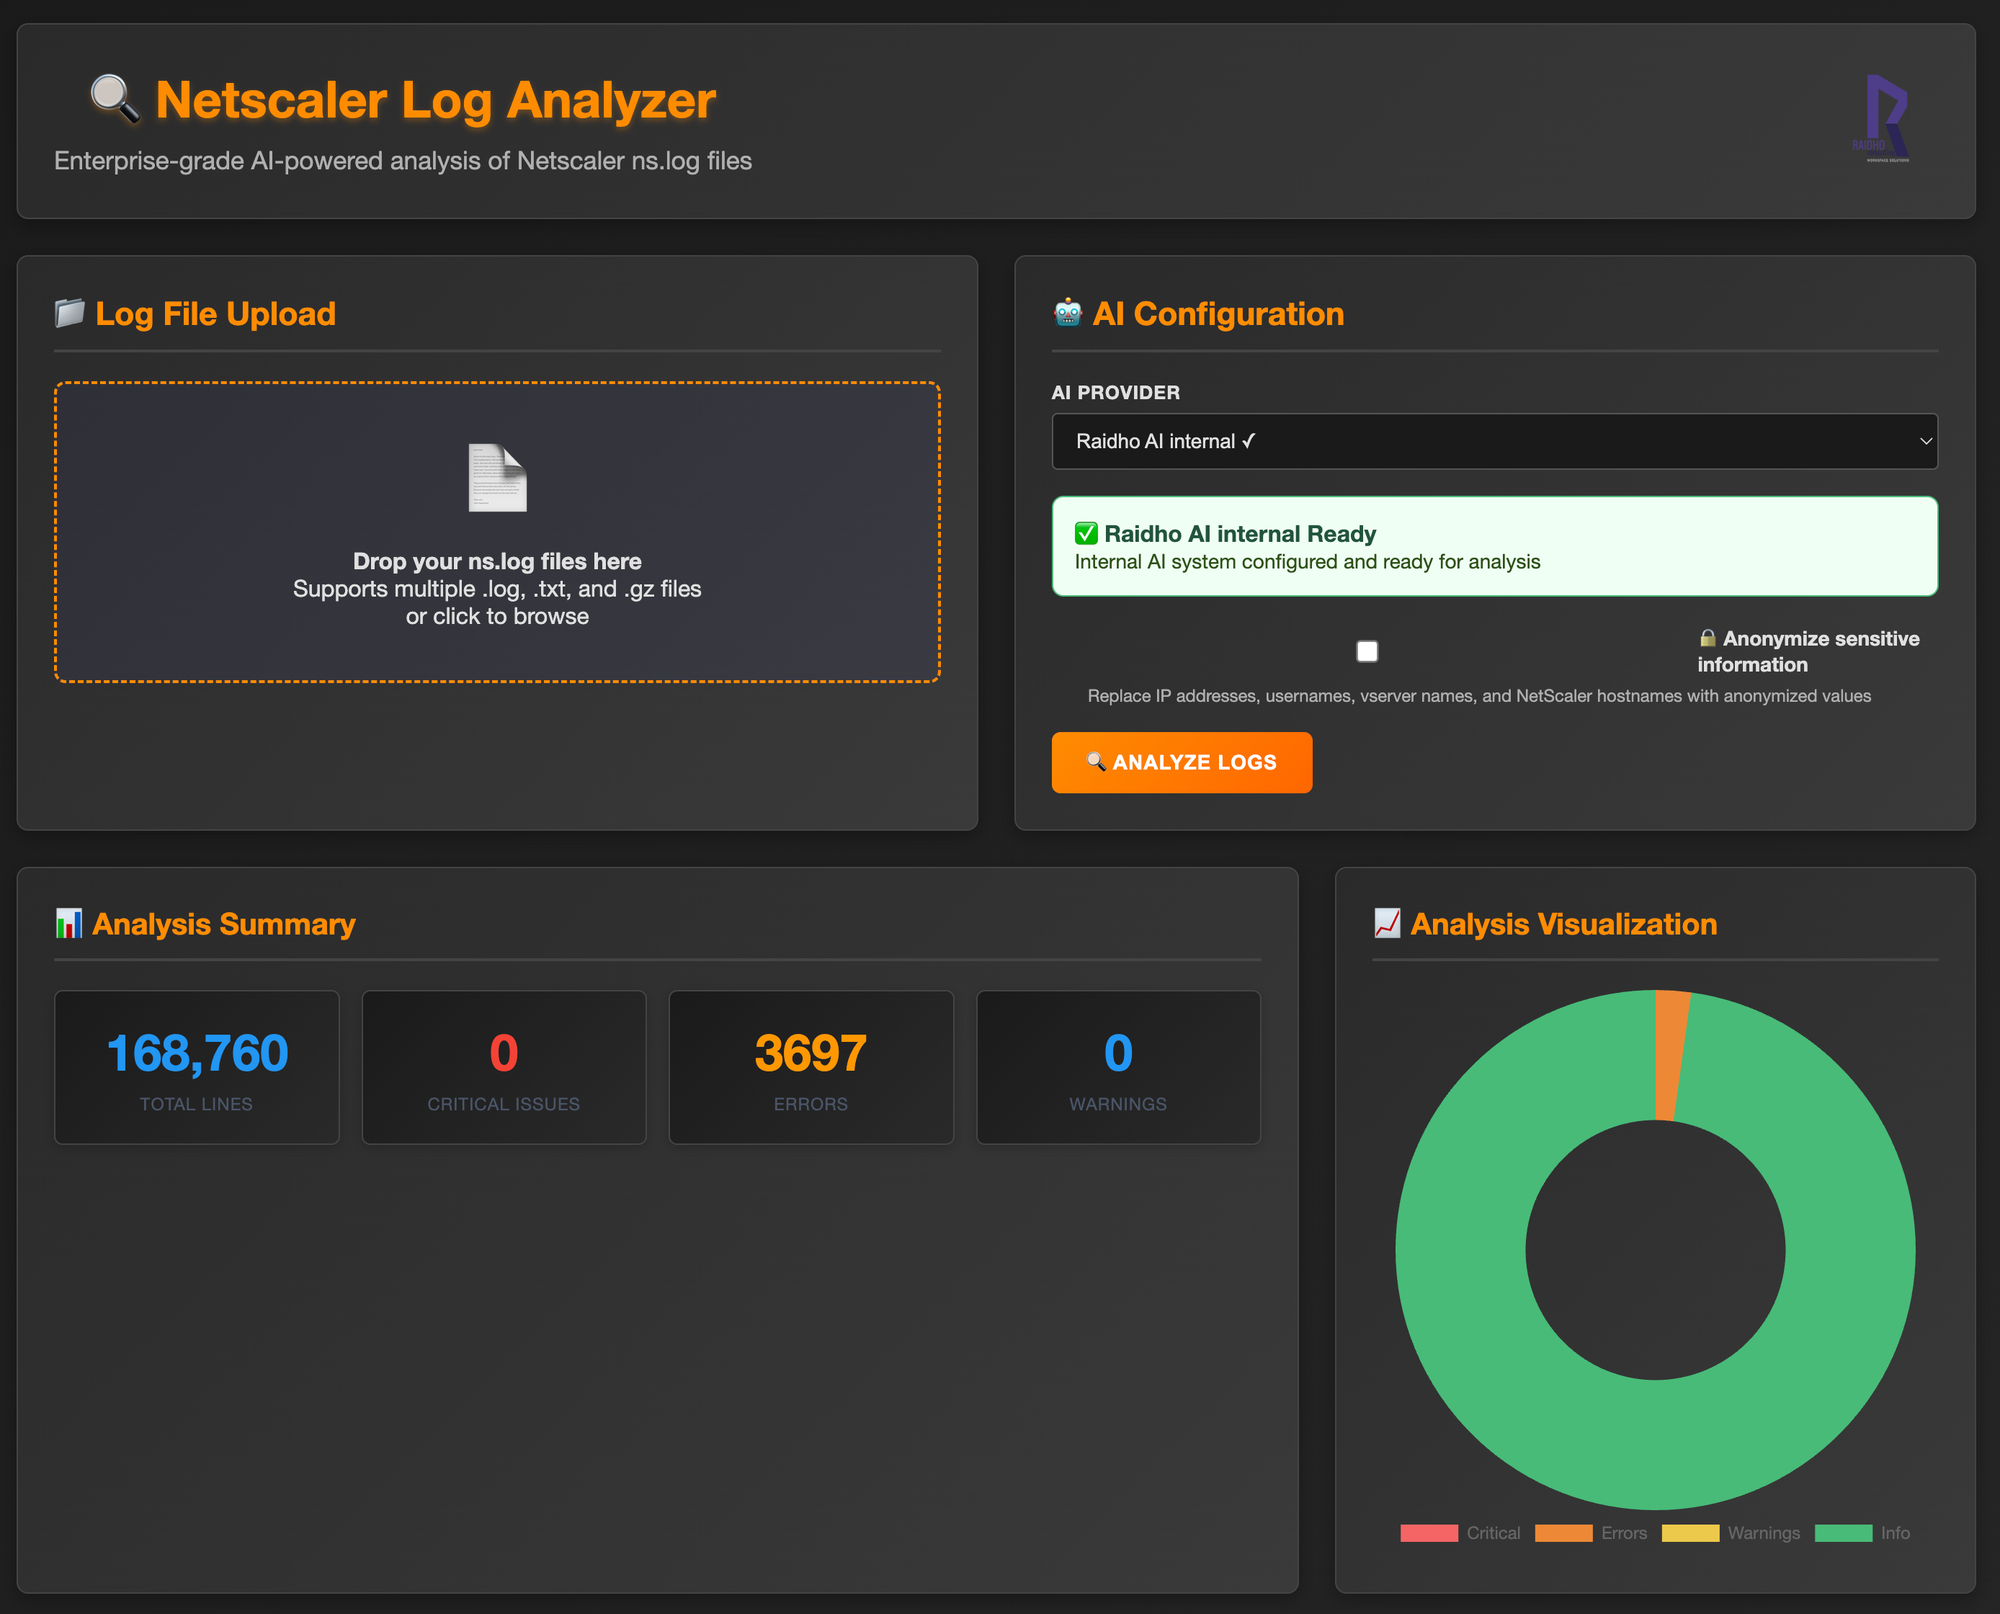Image resolution: width=2000 pixels, height=1614 pixels.
Task: Click the Raidho AI internal Ready banner
Action: 1494,546
